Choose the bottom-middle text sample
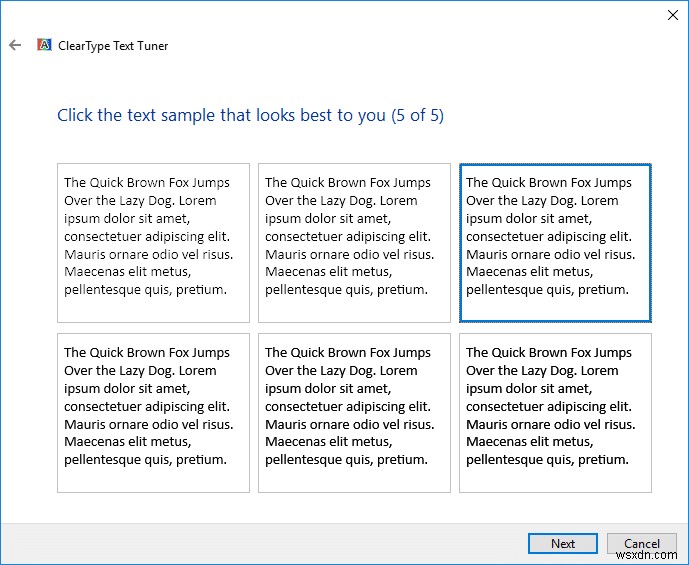Screen dimensions: 689x565 click(x=354, y=413)
